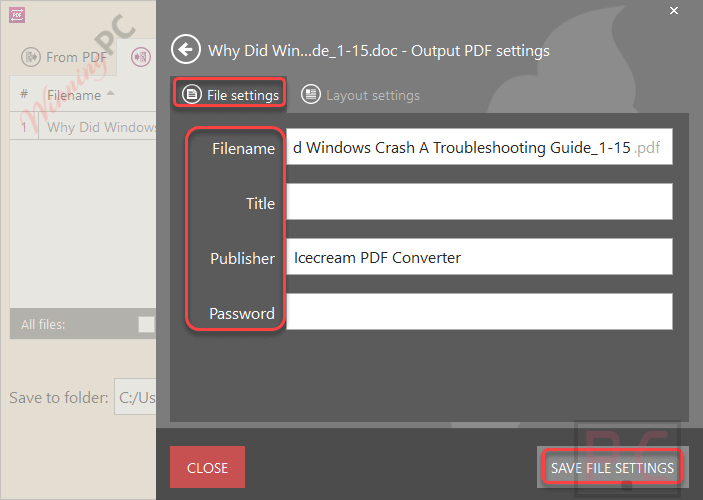This screenshot has height=500, width=703.
Task: Click the Publisher label
Action: click(243, 258)
